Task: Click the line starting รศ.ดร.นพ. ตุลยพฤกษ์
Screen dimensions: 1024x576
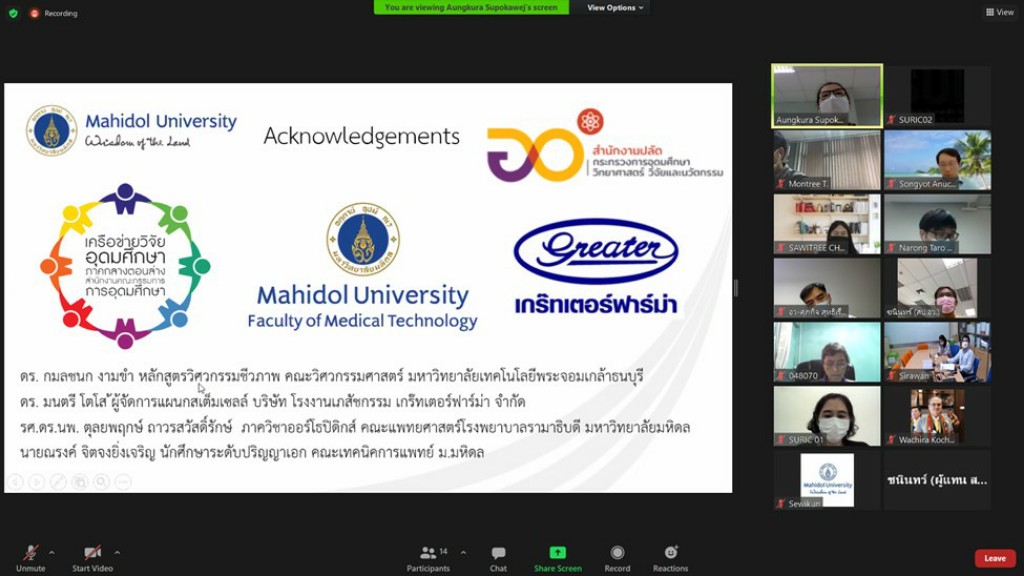Action: 355,427
